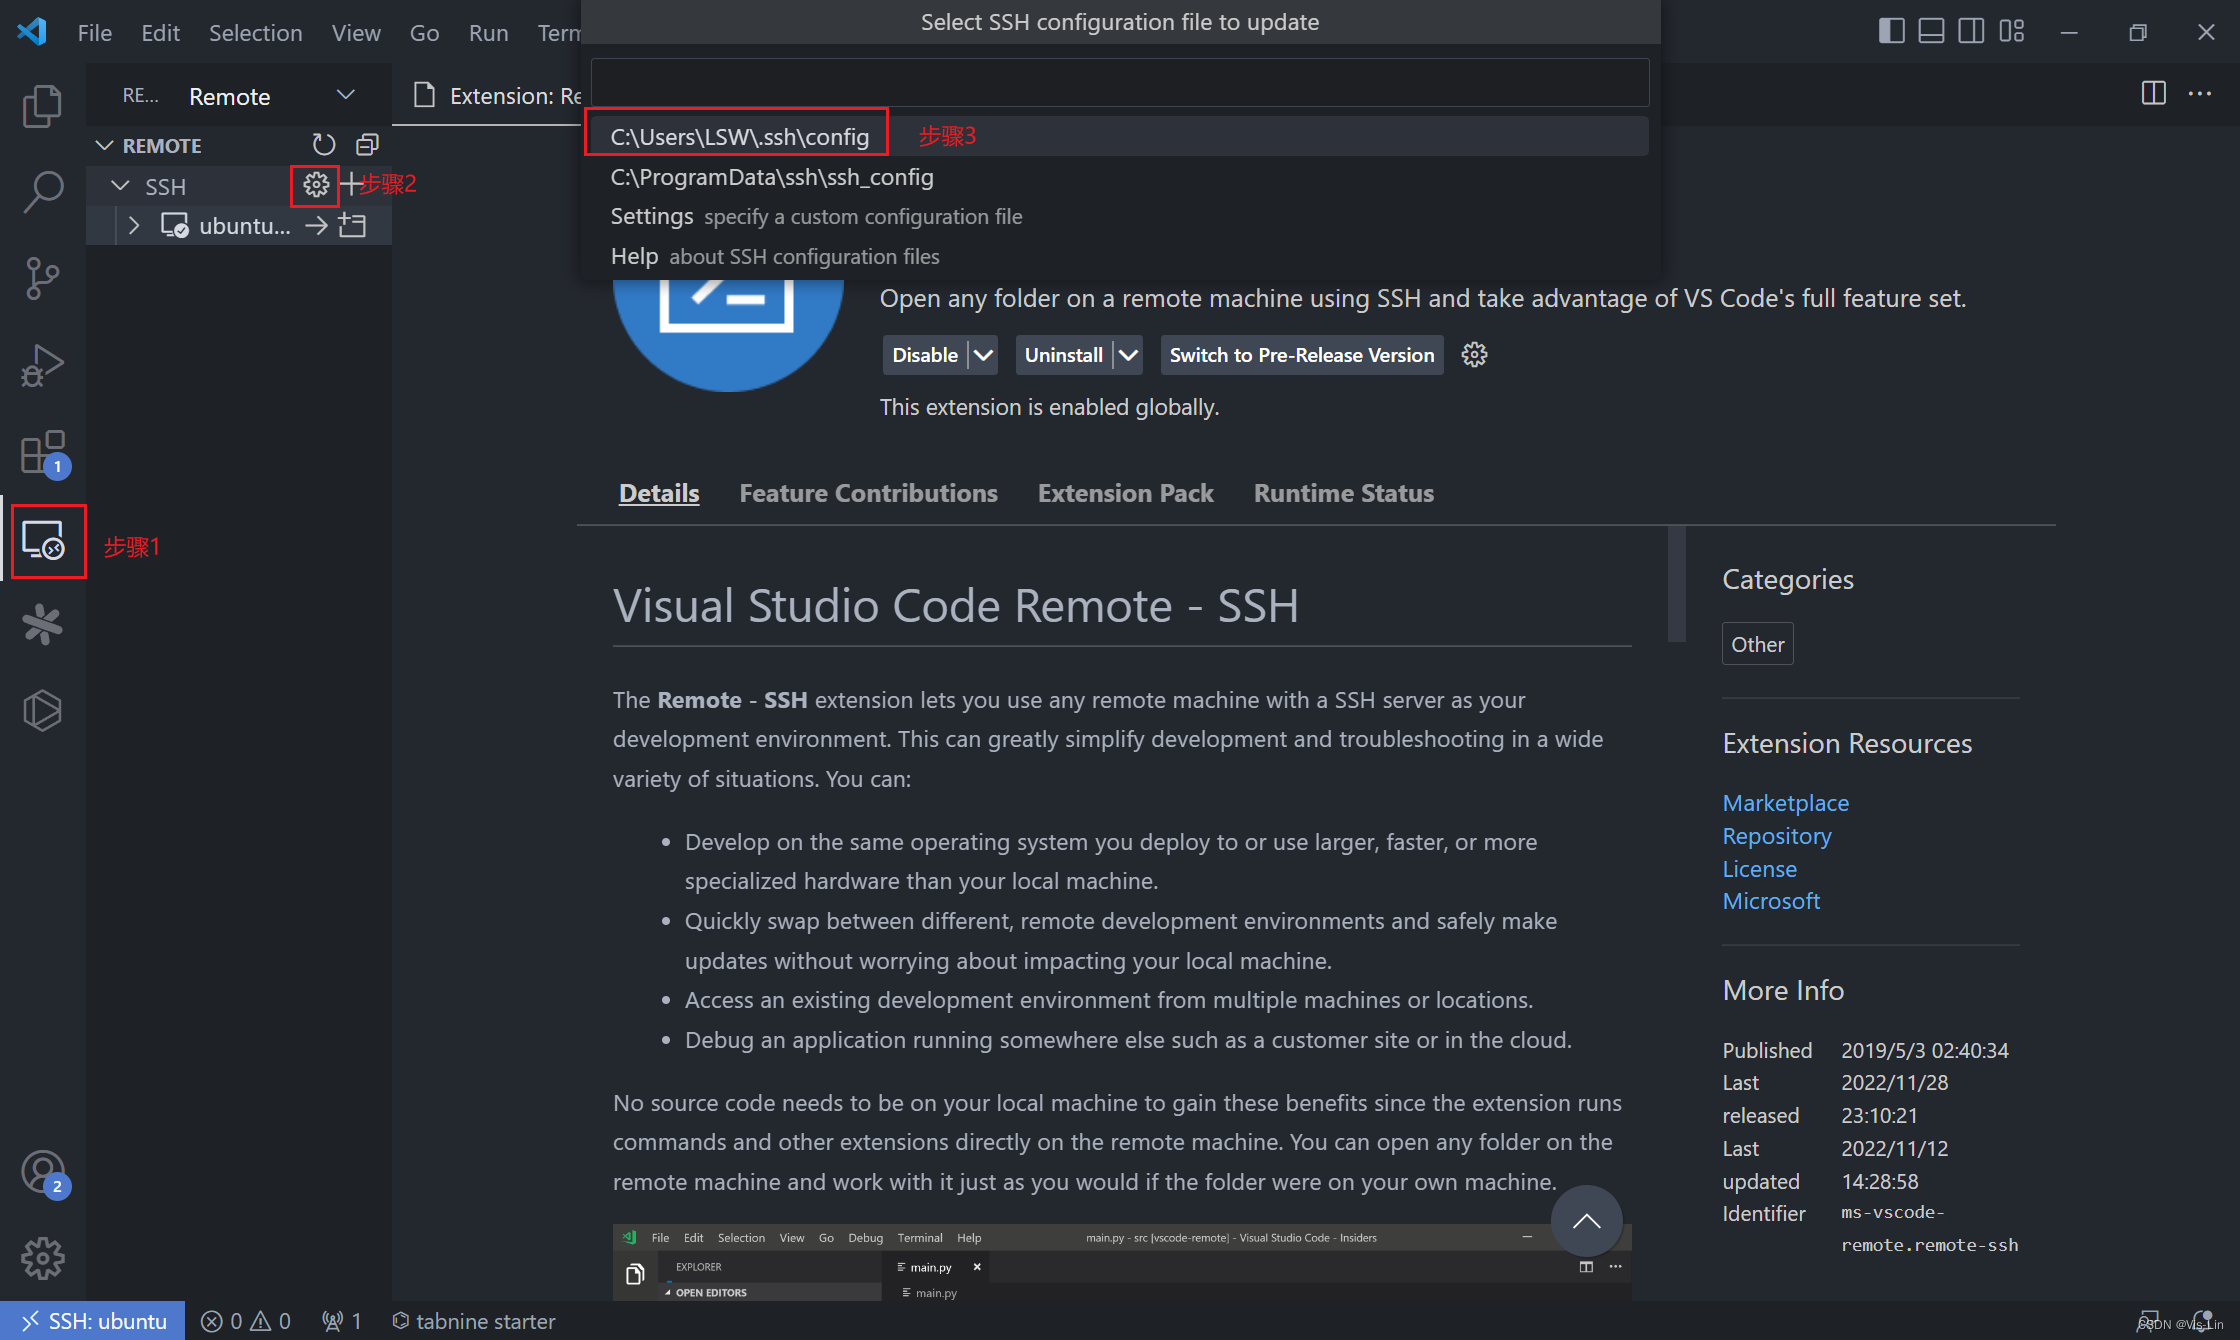Switch to Feature Contributions tab
The height and width of the screenshot is (1340, 2240).
coord(868,493)
